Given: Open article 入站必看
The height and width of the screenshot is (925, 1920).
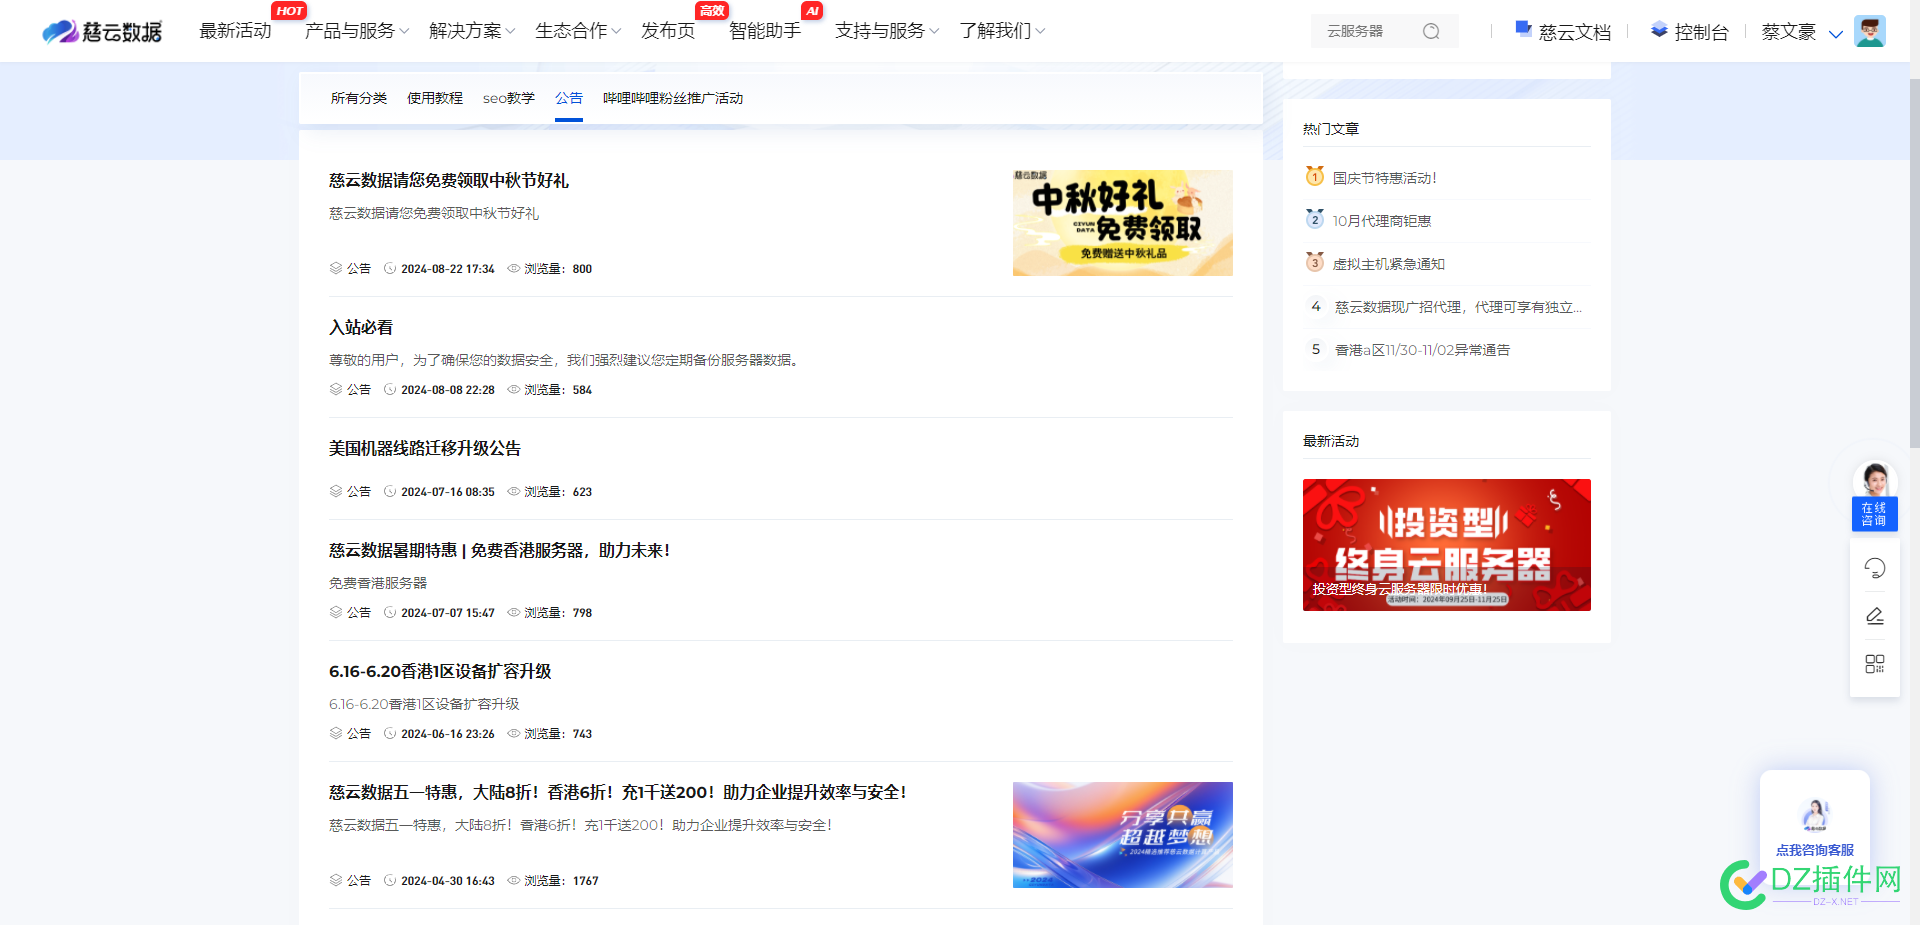Looking at the screenshot, I should click(361, 327).
